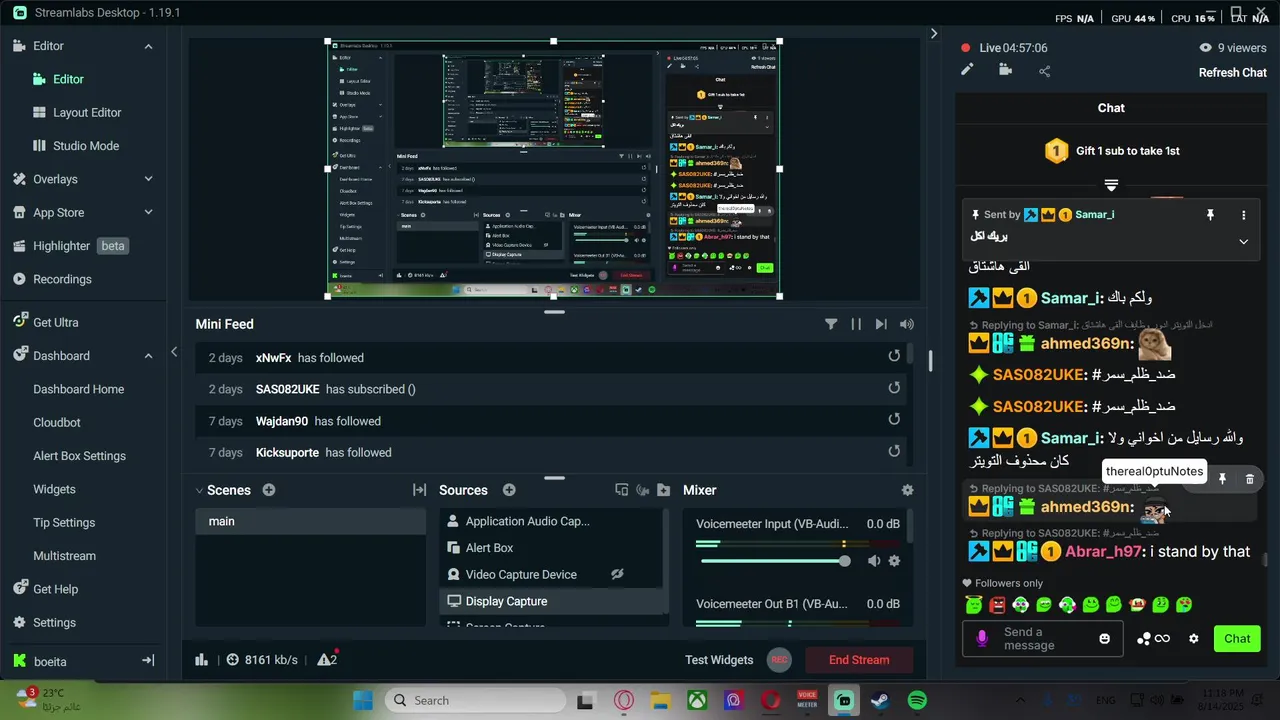The width and height of the screenshot is (1280, 720).
Task: Open Recordings page
Action: 62,279
